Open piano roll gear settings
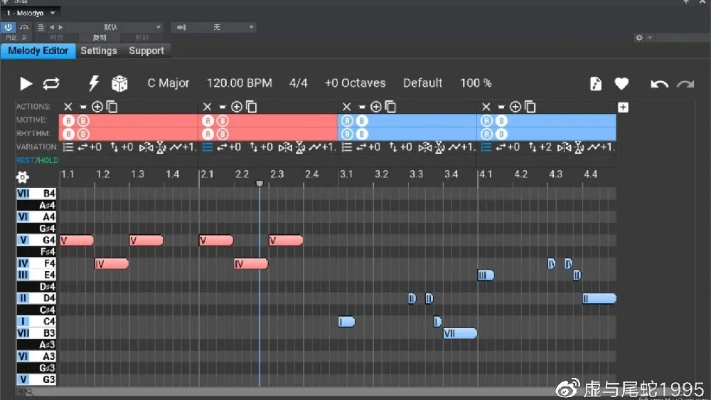 coord(22,177)
